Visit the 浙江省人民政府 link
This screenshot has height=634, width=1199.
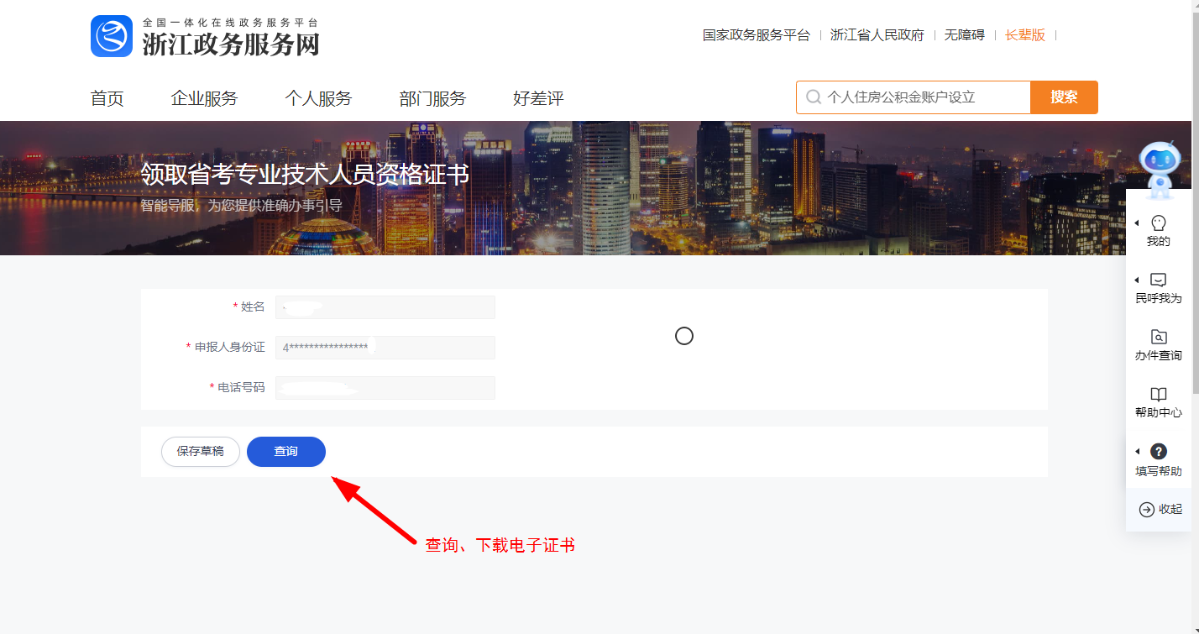click(877, 34)
